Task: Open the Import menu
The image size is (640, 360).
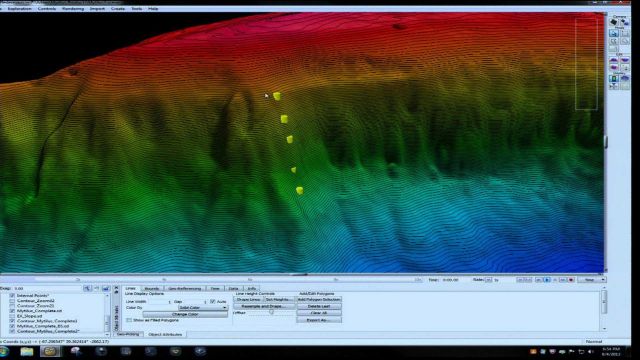Action: (97, 9)
